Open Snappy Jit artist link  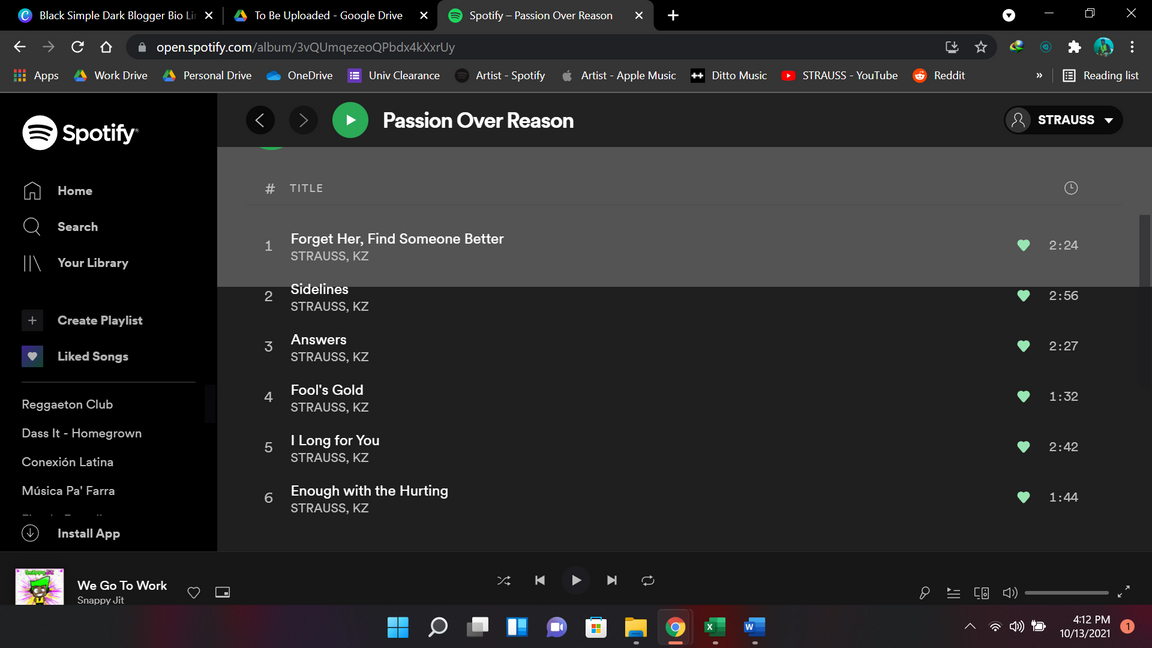click(x=101, y=600)
